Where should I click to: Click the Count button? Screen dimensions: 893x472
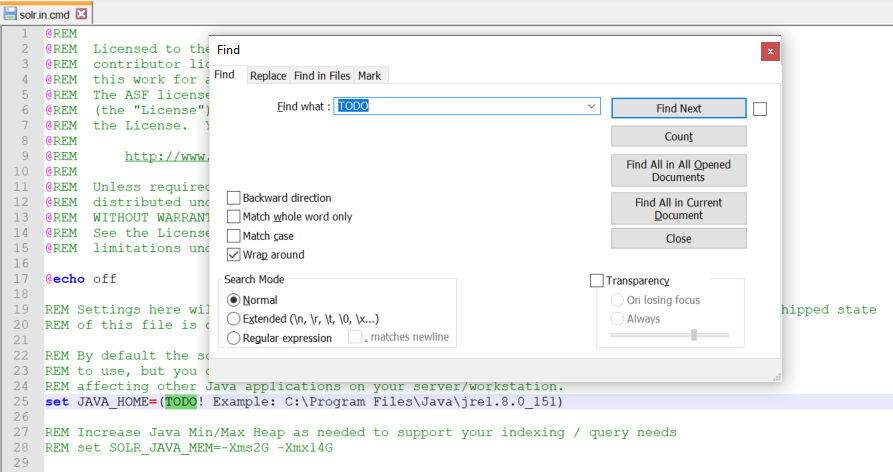click(x=678, y=137)
